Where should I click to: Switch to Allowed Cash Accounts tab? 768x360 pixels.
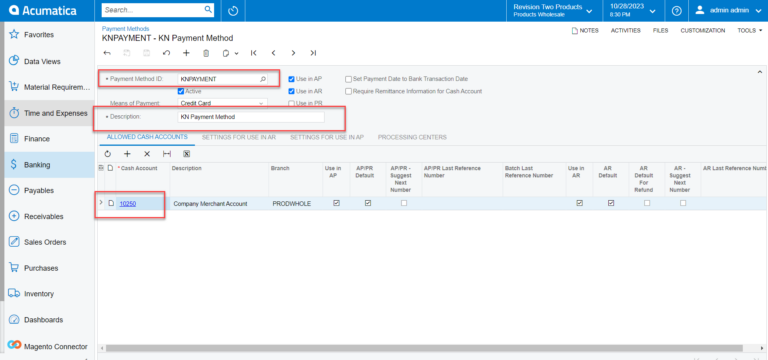click(147, 137)
